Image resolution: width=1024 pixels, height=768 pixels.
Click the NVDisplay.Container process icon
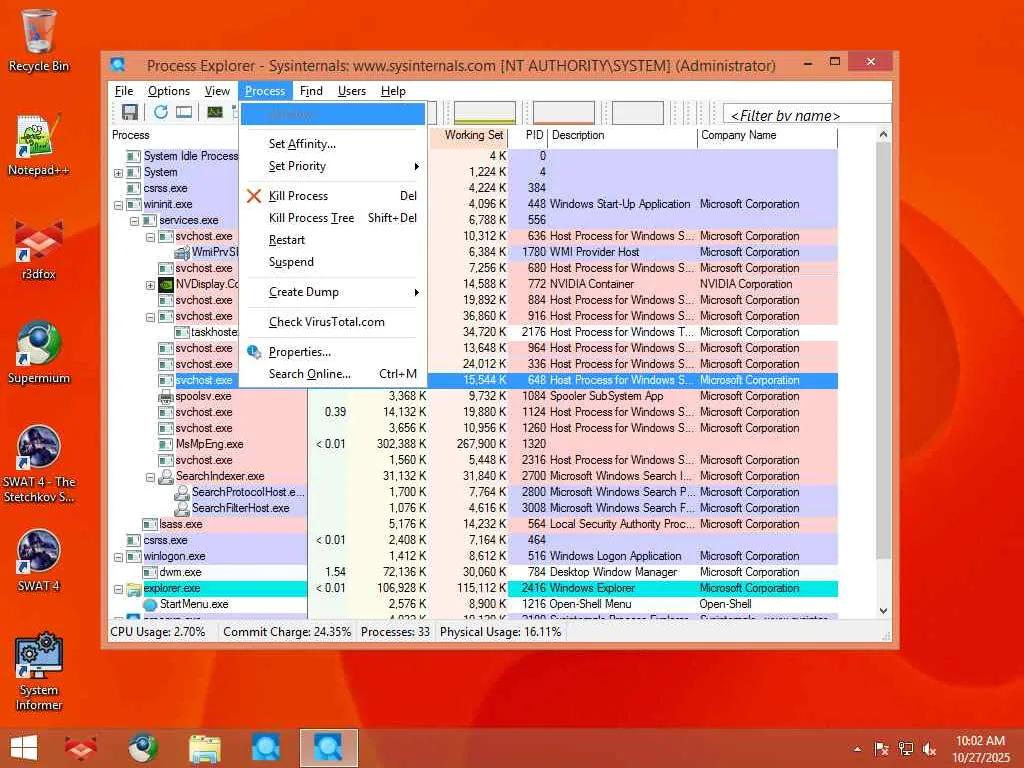point(166,284)
